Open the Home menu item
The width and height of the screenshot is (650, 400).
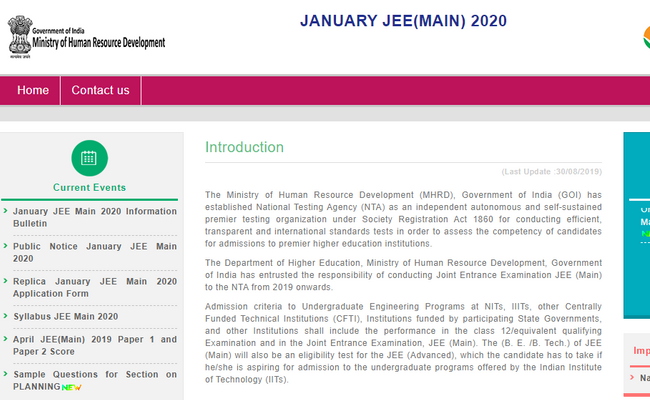coord(32,90)
